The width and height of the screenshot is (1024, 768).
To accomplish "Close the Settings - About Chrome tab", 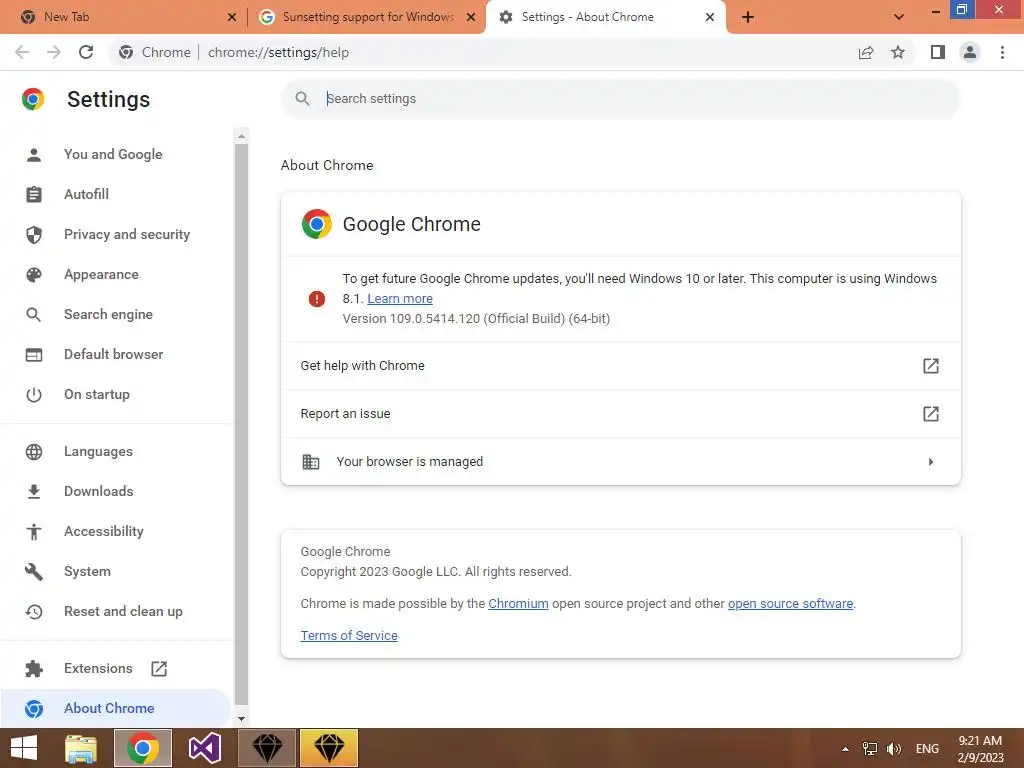I will [710, 17].
